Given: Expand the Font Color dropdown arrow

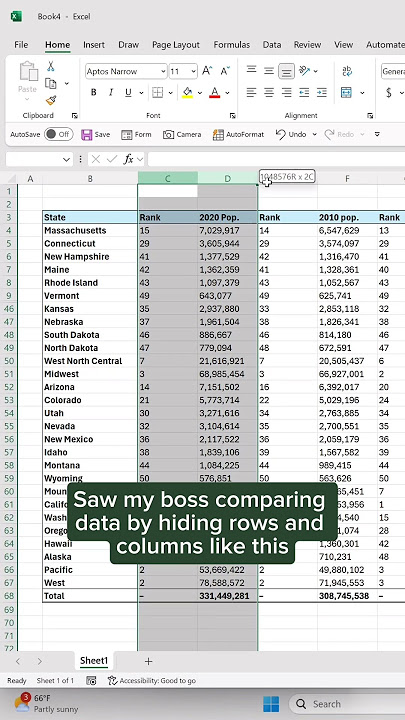Looking at the screenshot, I should [x=227, y=93].
